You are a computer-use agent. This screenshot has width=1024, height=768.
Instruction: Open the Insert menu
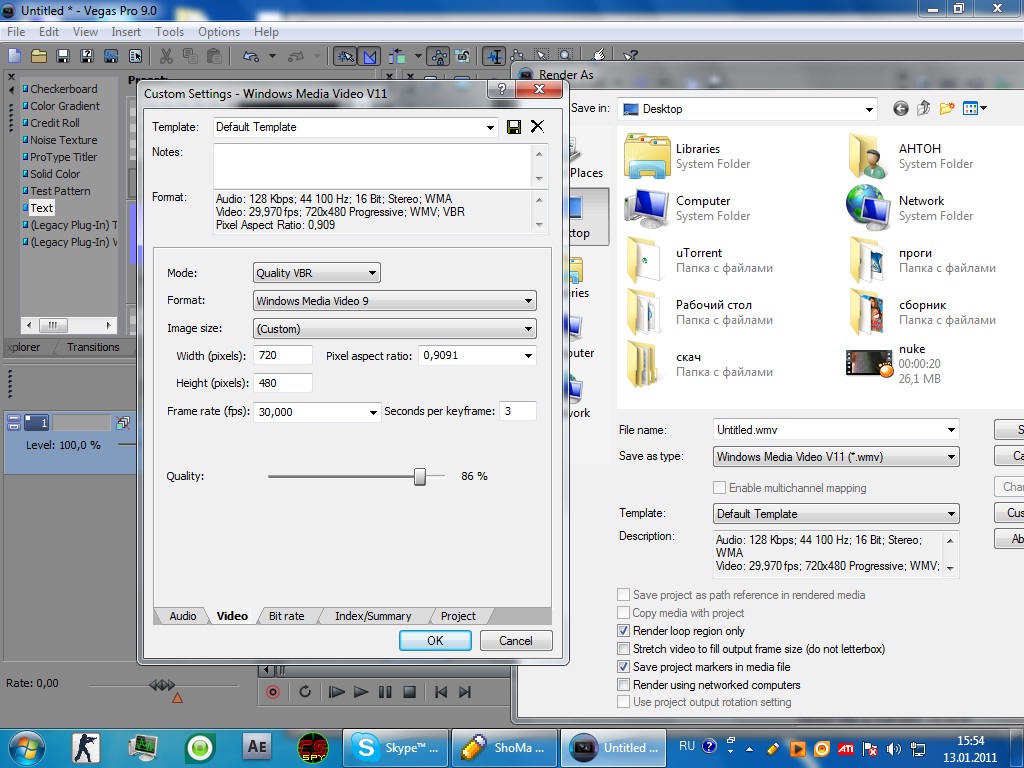[x=125, y=31]
